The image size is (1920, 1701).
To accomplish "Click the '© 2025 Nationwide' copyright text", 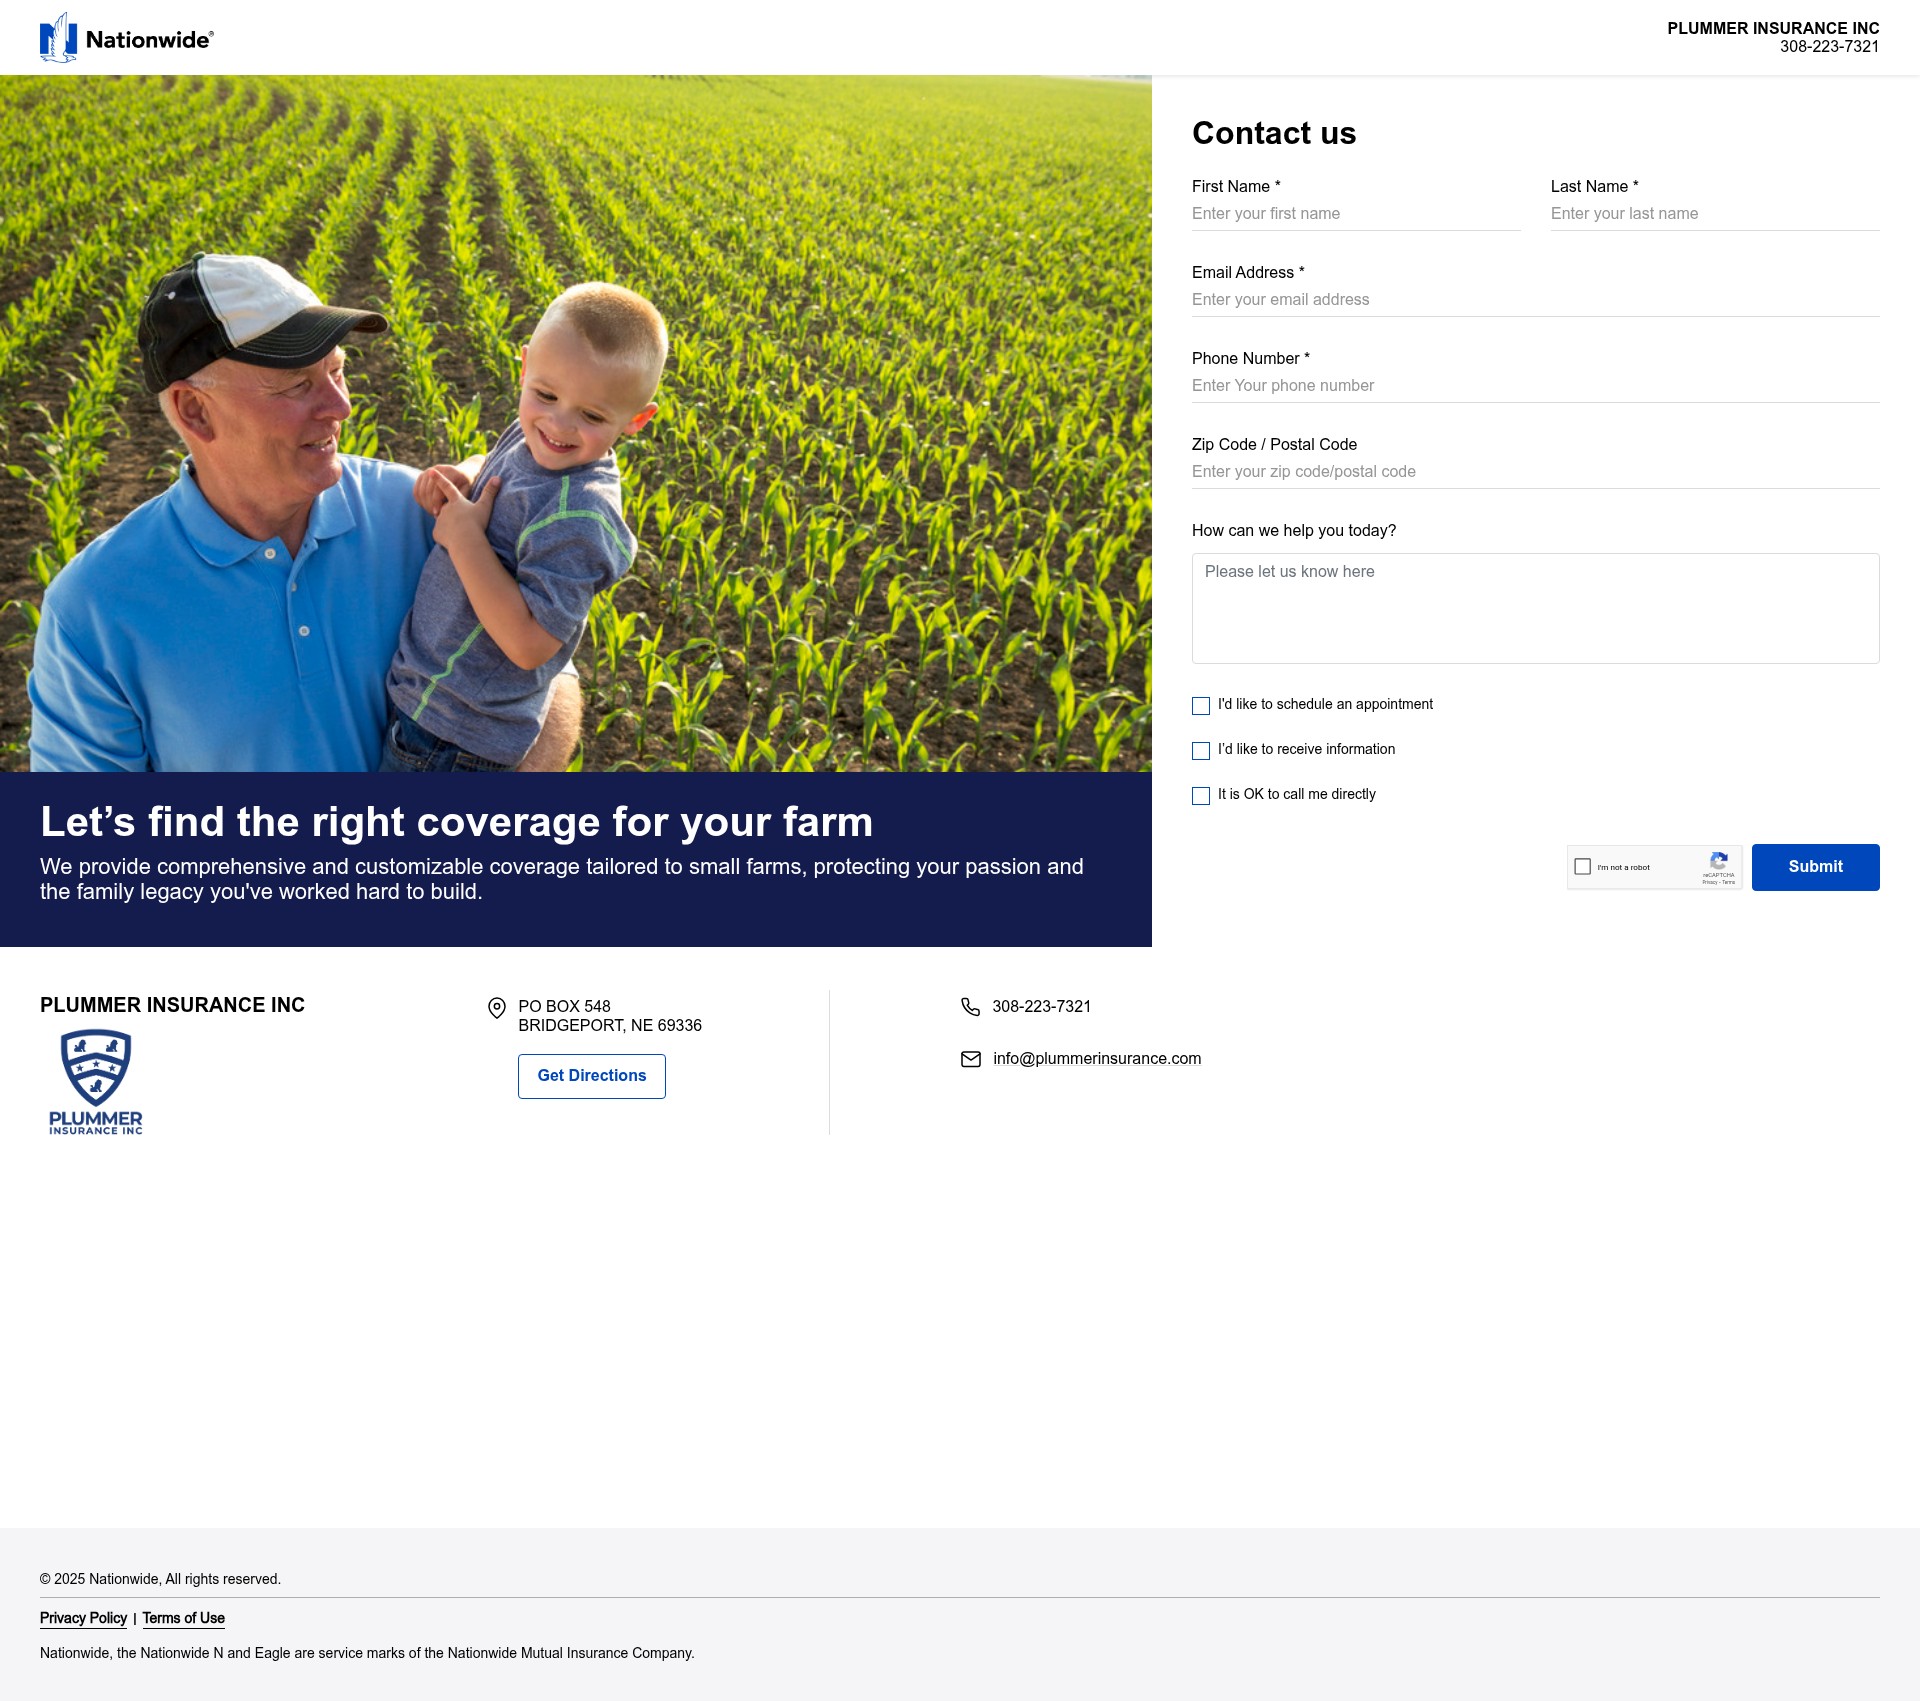I will tap(160, 1579).
